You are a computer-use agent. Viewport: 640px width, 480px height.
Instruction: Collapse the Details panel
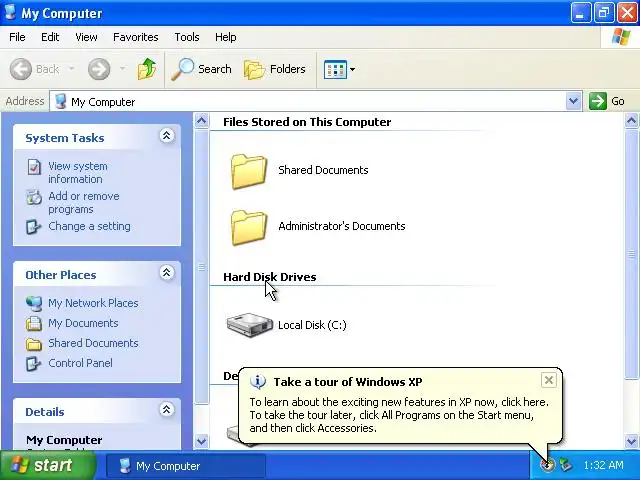click(167, 409)
